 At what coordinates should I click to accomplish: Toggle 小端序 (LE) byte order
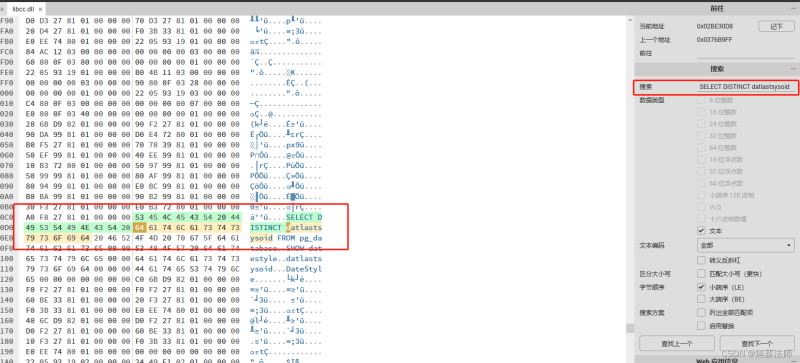tap(701, 287)
